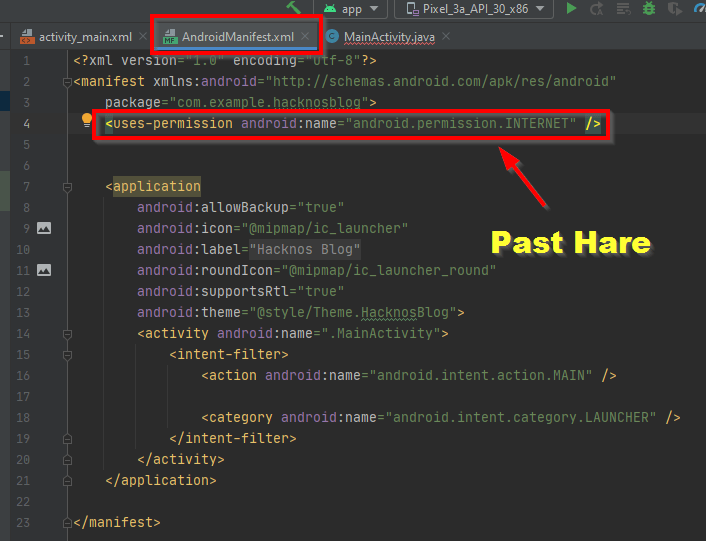Click the Apply Code Changes icon
Image resolution: width=706 pixels, height=541 pixels.
[x=623, y=9]
